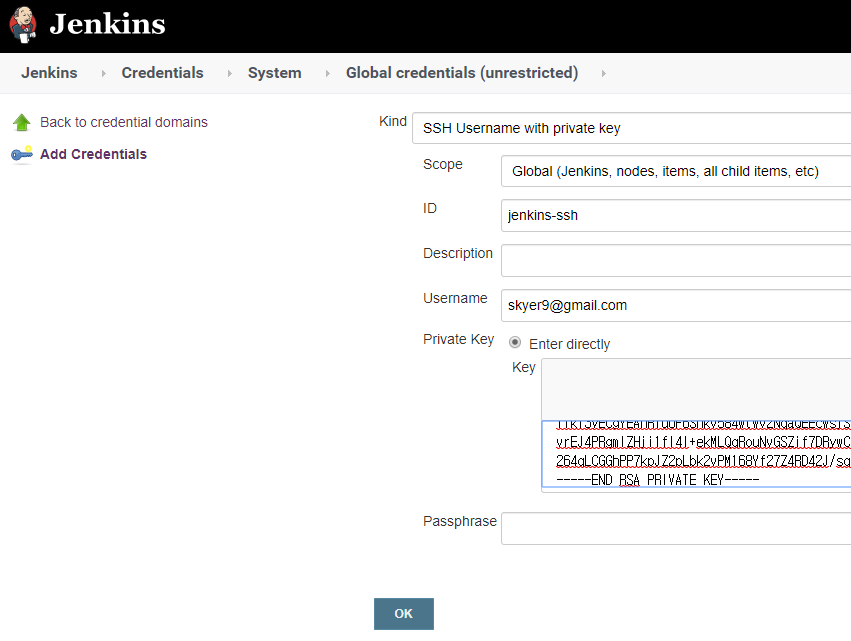This screenshot has width=851, height=641.
Task: Focus the Passphrase field
Action: 676,528
